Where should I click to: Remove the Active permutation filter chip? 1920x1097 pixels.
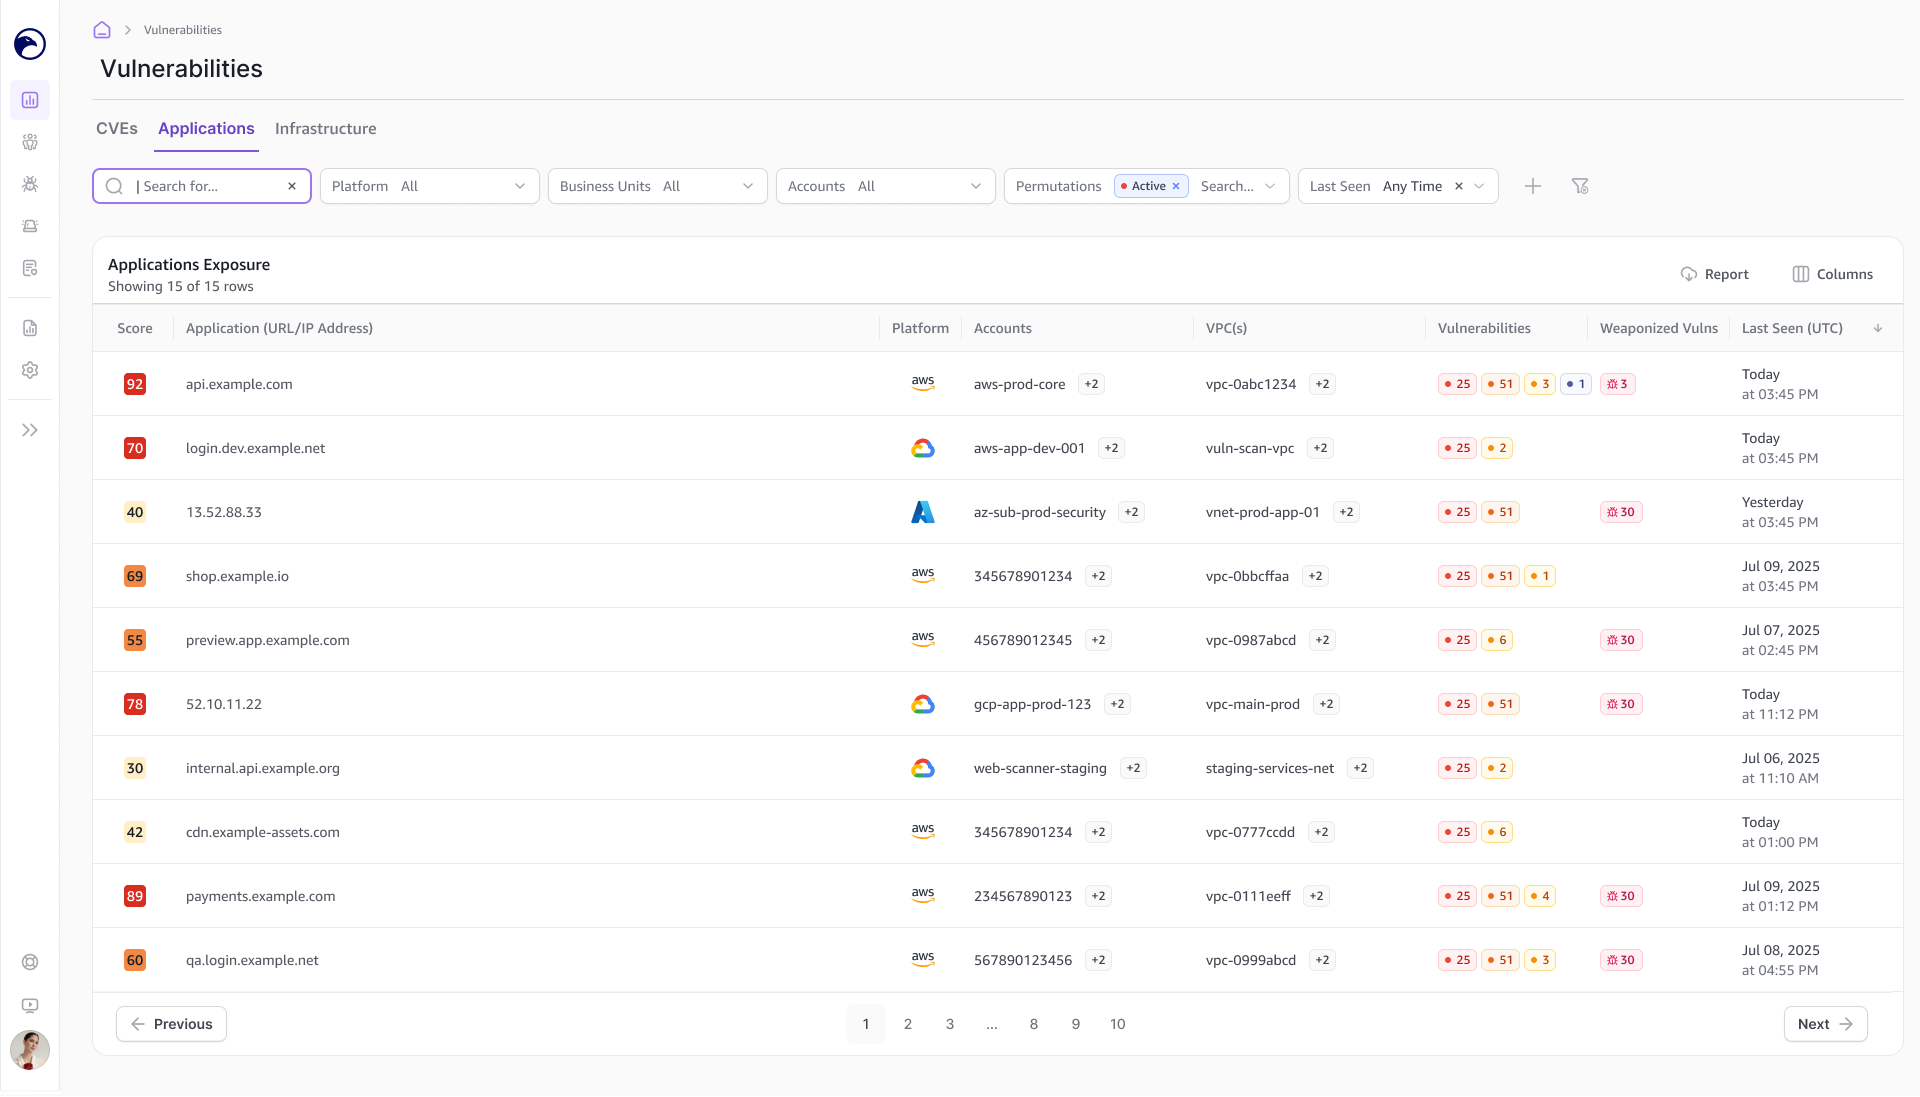point(1176,186)
